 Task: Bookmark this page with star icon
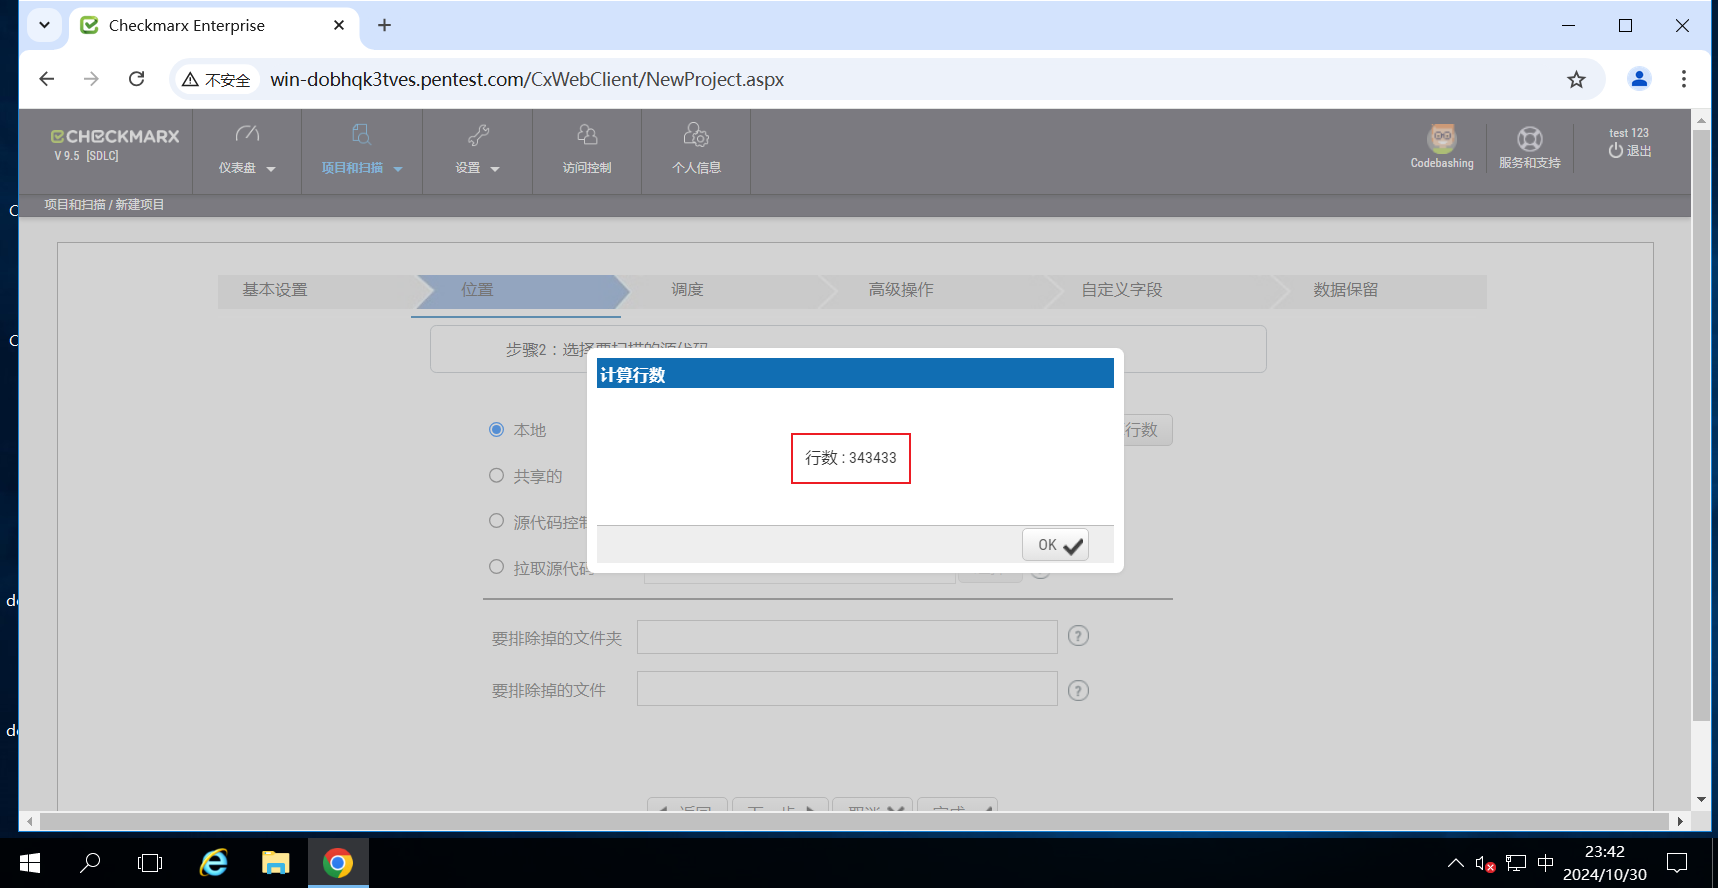tap(1576, 79)
